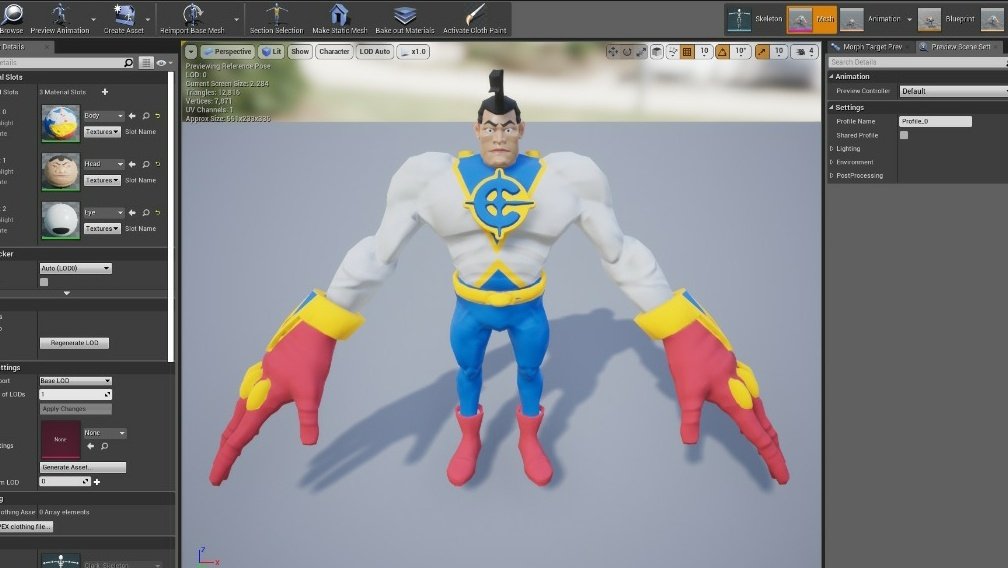Image resolution: width=1008 pixels, height=568 pixels.
Task: Click the coordinate system cube icon in viewport
Action: (656, 51)
